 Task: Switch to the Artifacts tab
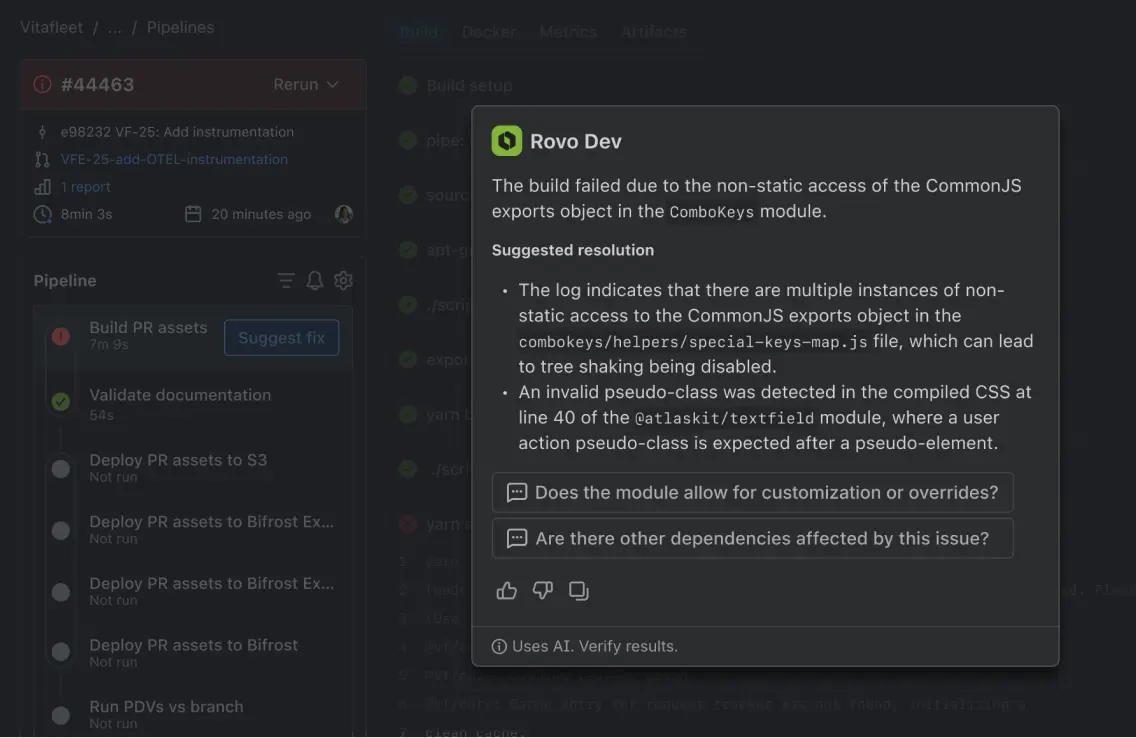click(x=653, y=32)
